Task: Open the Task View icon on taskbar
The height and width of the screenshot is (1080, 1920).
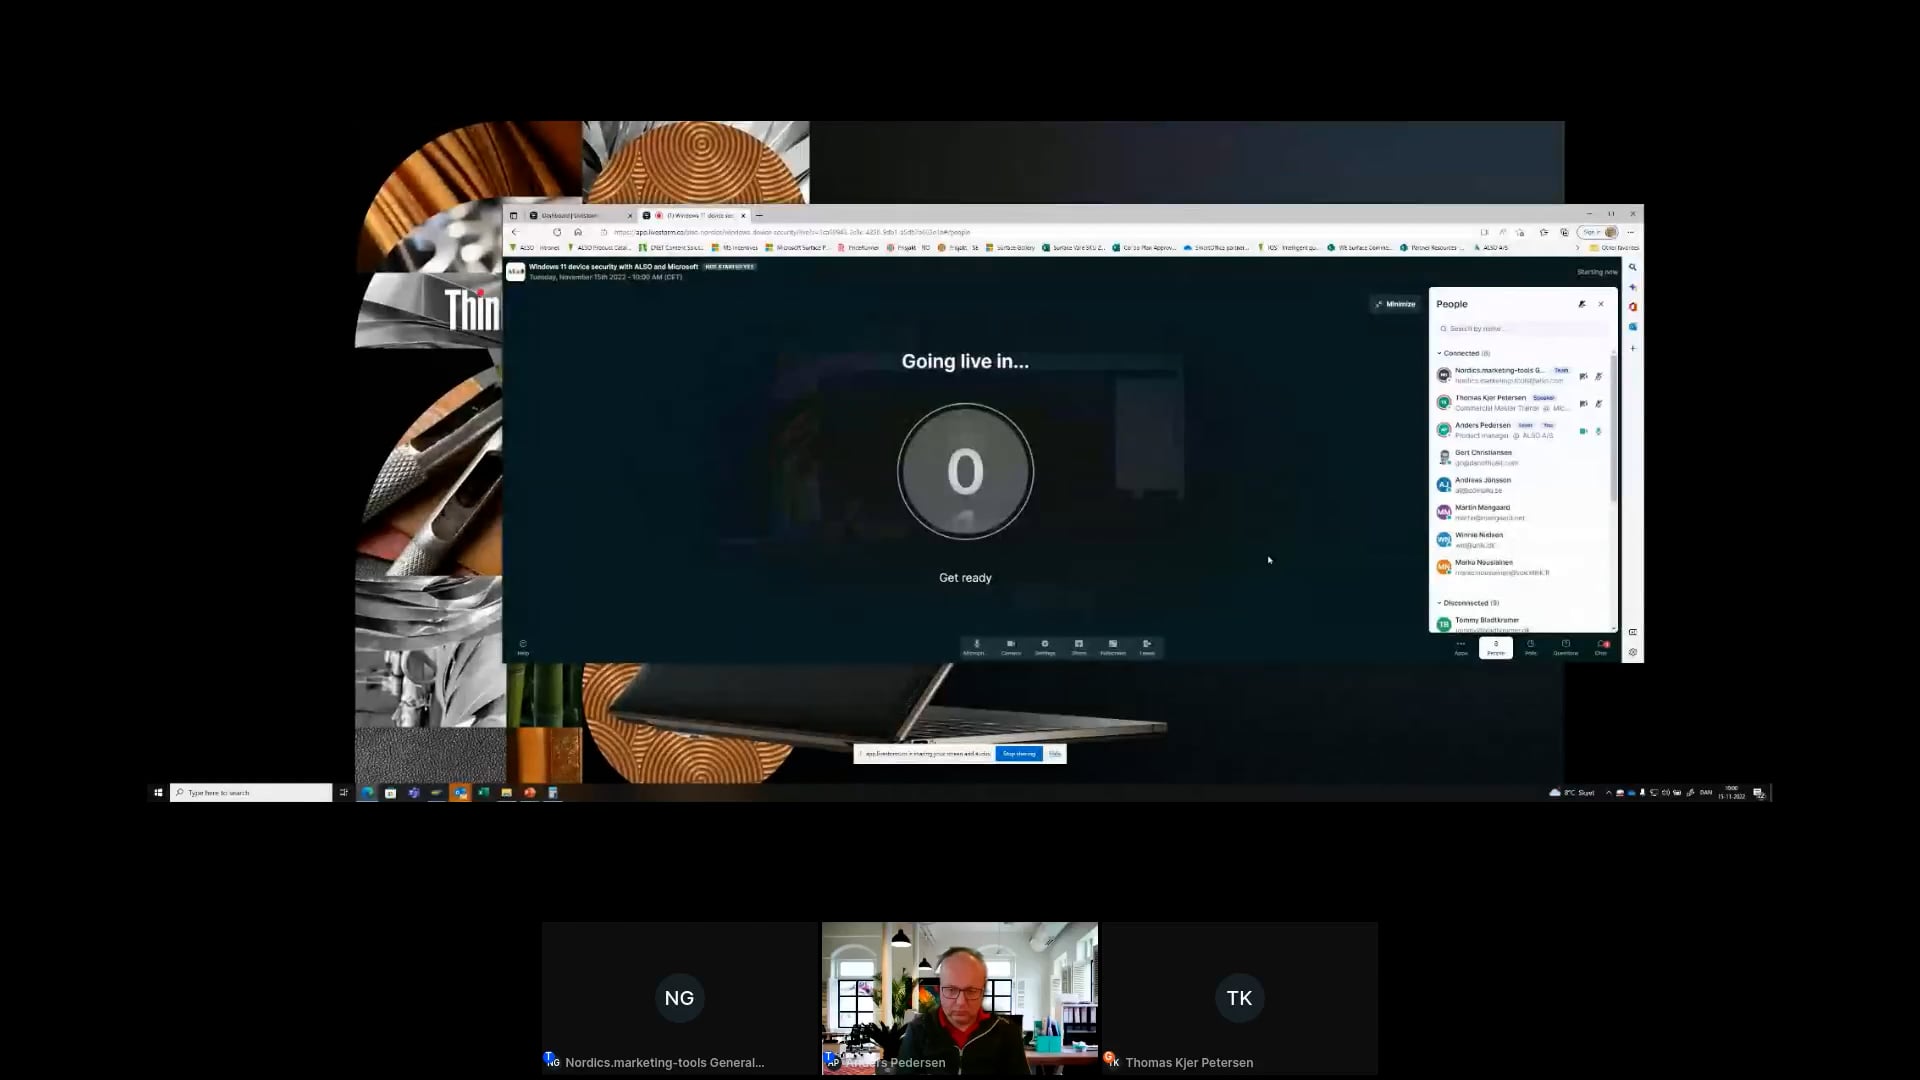Action: [x=344, y=793]
